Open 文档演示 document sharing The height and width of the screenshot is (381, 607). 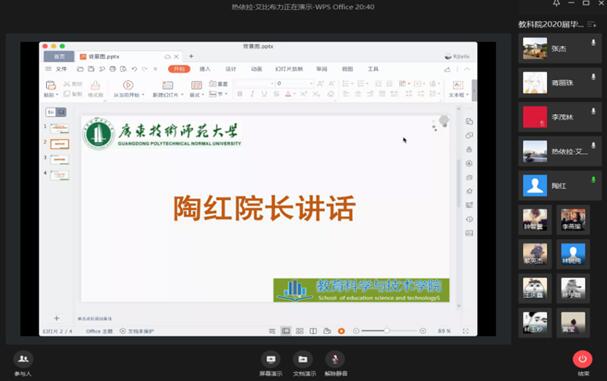[303, 359]
